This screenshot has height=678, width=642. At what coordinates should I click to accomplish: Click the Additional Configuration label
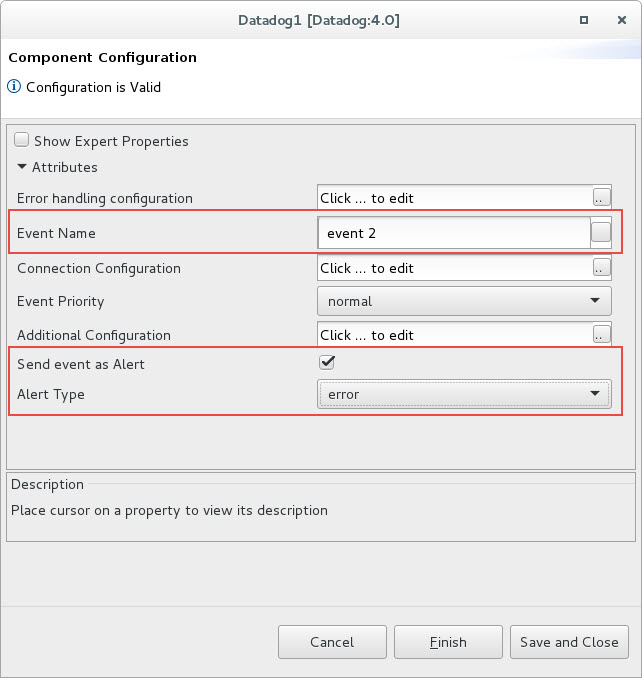click(x=93, y=336)
